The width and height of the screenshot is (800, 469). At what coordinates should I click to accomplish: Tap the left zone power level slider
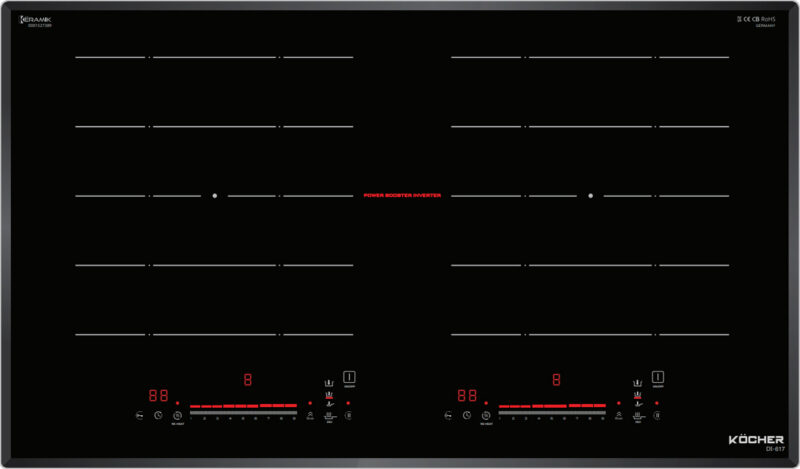[x=243, y=409]
